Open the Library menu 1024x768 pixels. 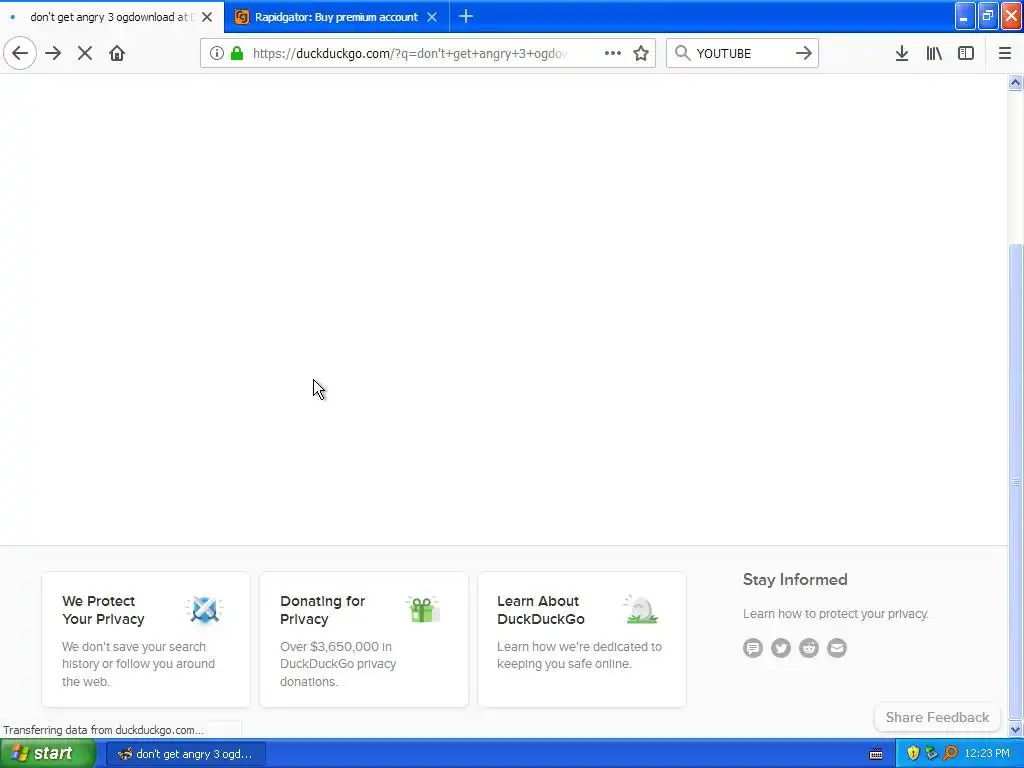click(x=934, y=54)
